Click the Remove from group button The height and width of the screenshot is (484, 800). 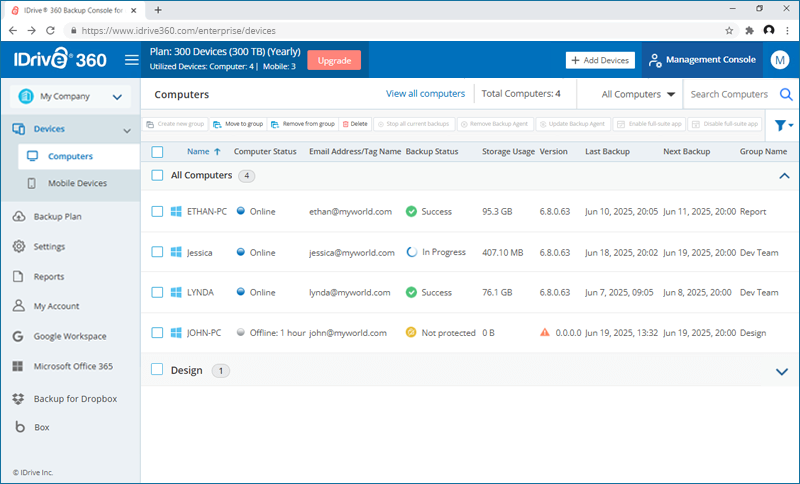pyautogui.click(x=303, y=124)
